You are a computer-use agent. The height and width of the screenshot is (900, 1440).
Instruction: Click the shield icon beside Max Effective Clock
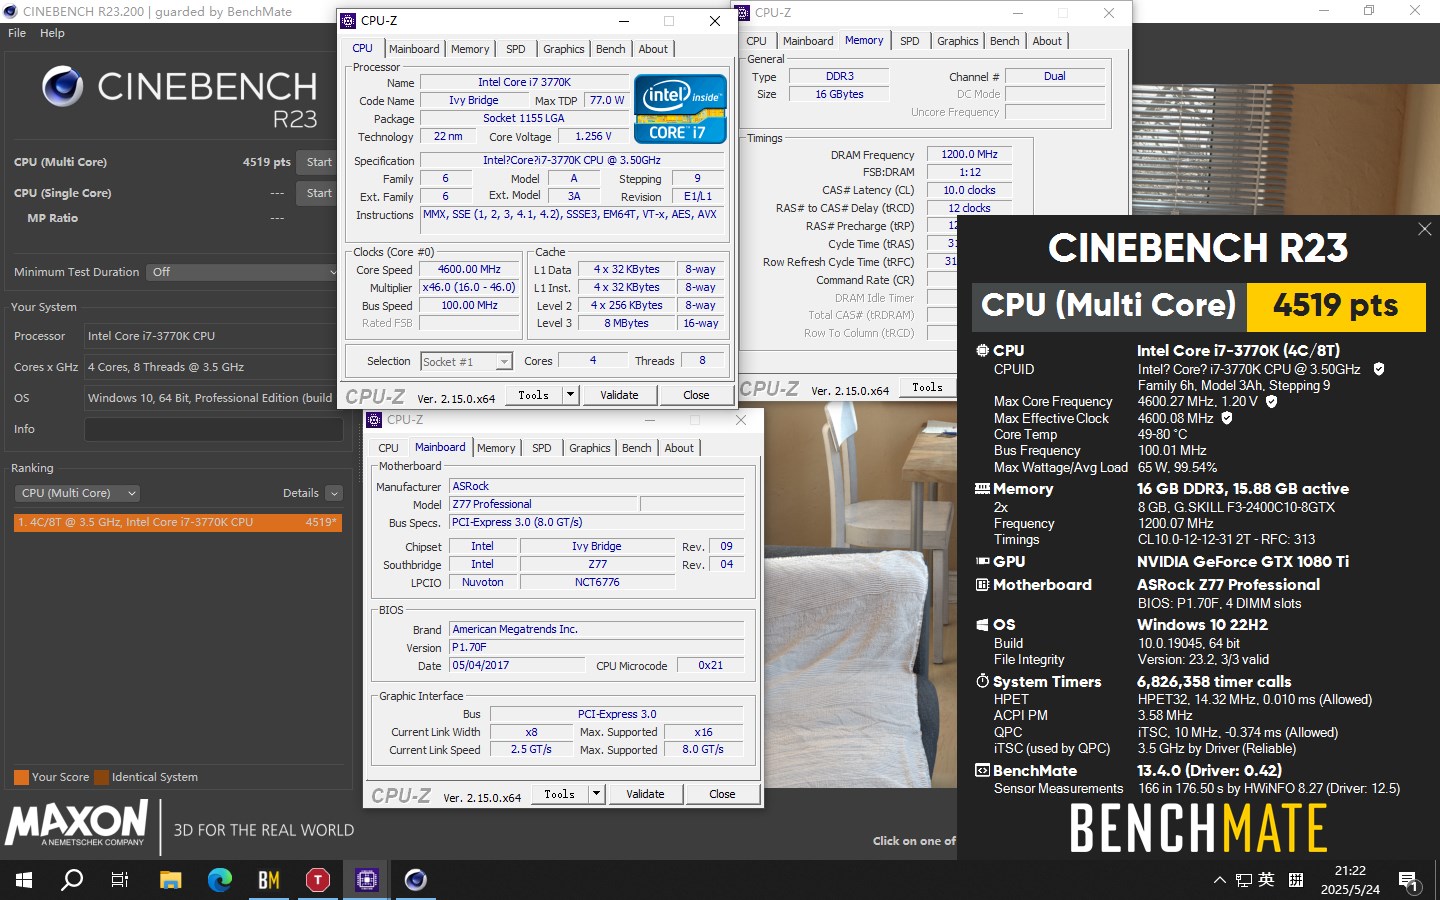click(1227, 418)
